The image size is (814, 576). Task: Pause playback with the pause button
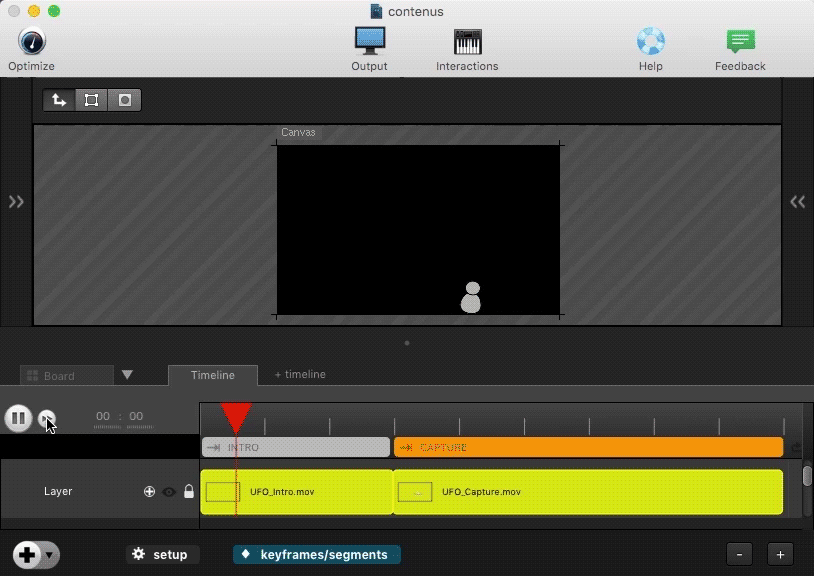click(x=18, y=418)
